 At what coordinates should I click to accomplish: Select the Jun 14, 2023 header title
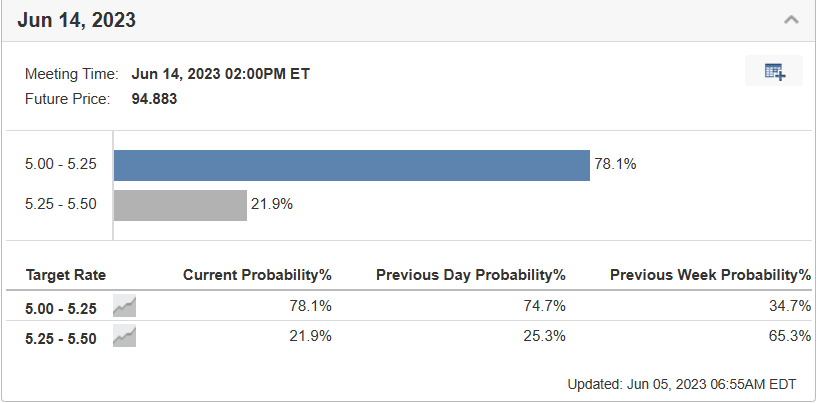coord(76,20)
